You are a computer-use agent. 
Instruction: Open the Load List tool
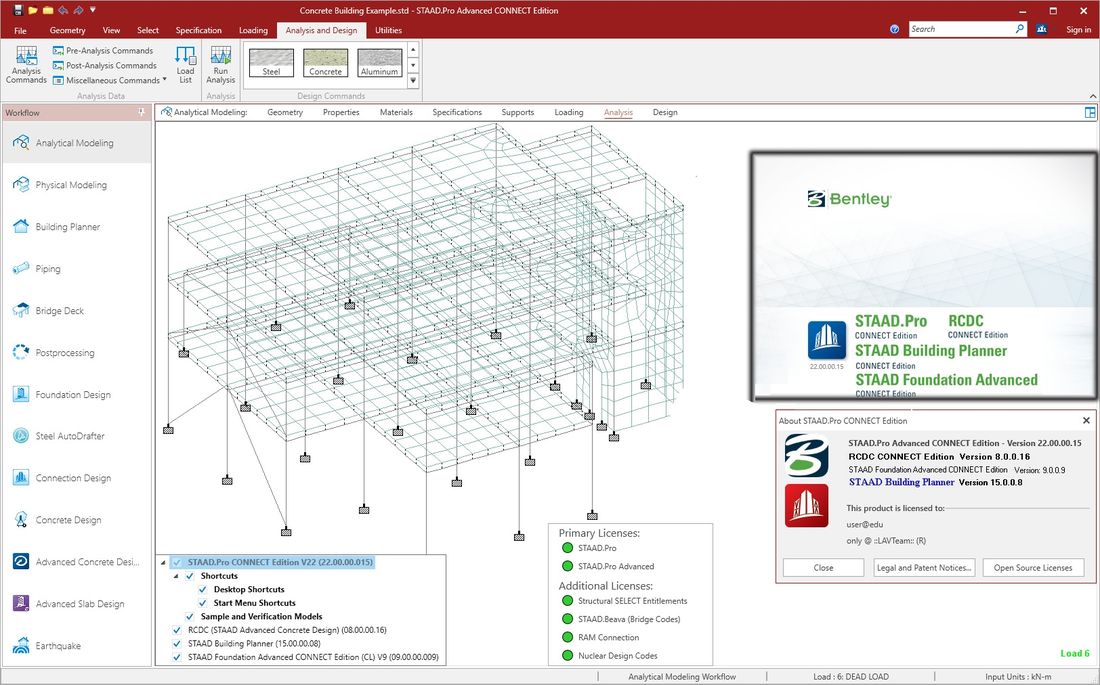coord(185,65)
